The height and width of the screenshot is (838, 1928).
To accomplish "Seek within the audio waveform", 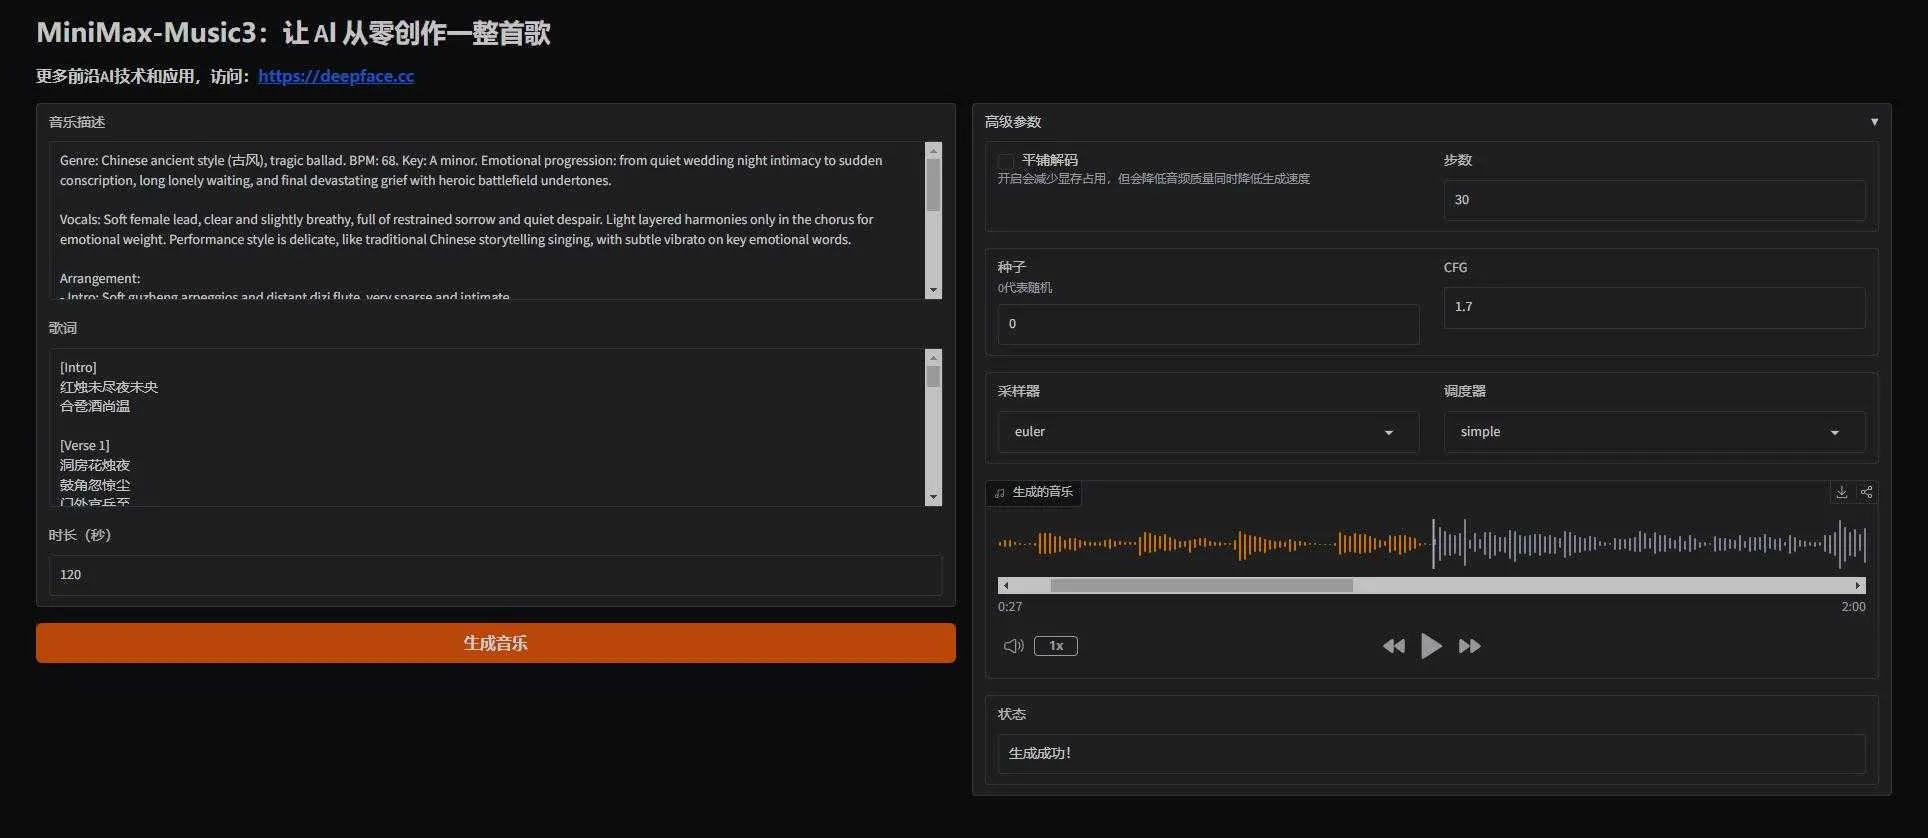I will point(1431,544).
